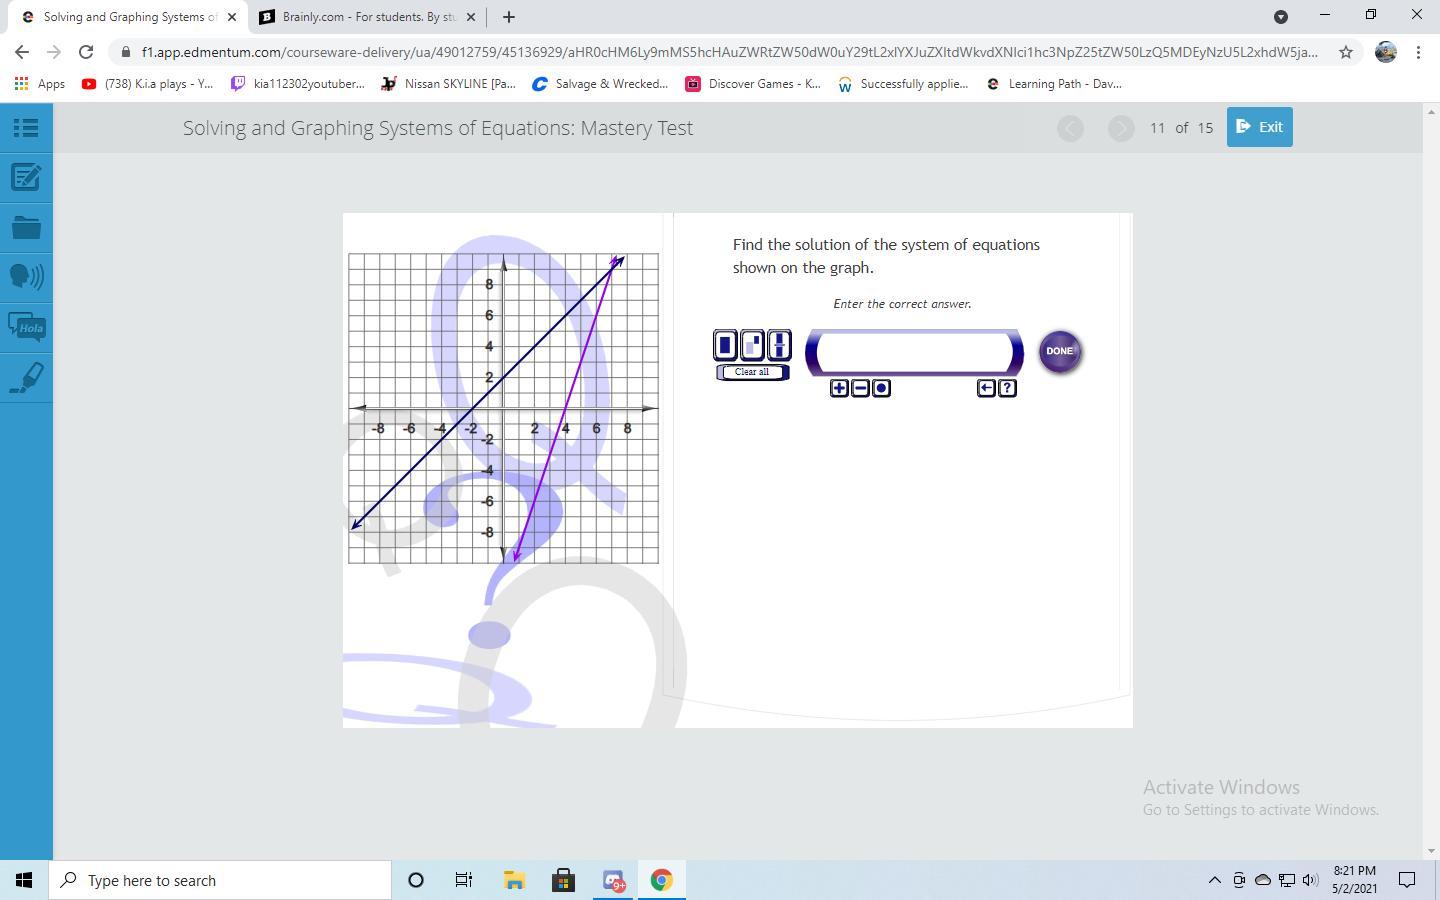The height and width of the screenshot is (900, 1440).
Task: Open a new browser tab
Action: 508,17
